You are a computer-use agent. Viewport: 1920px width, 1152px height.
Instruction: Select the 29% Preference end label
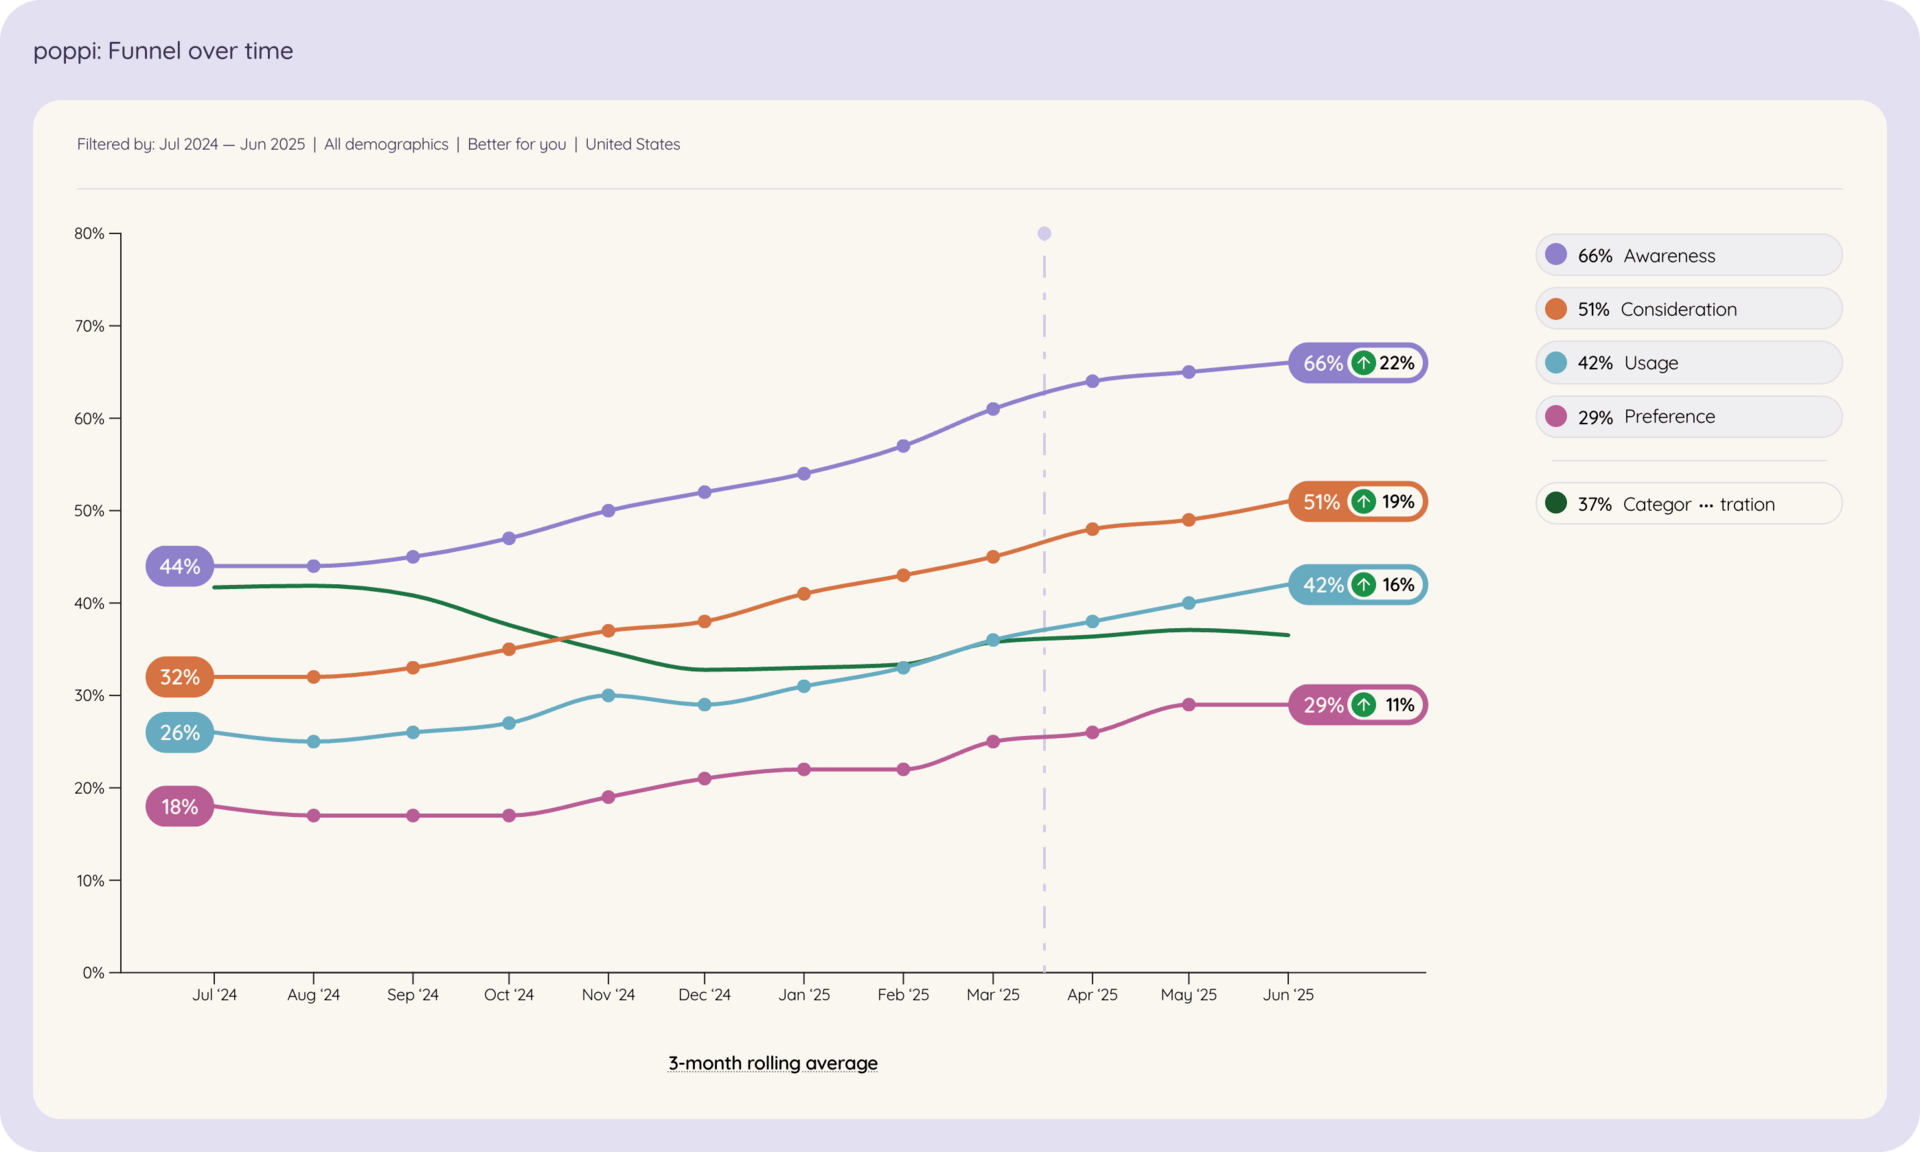point(1358,705)
